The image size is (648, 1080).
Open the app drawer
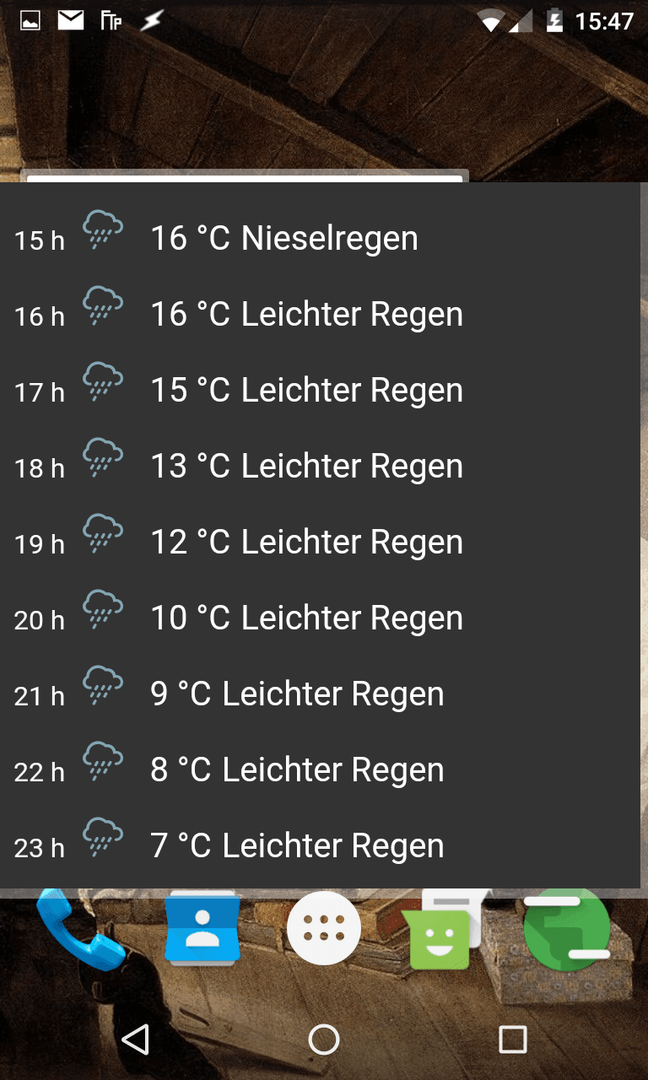324,928
